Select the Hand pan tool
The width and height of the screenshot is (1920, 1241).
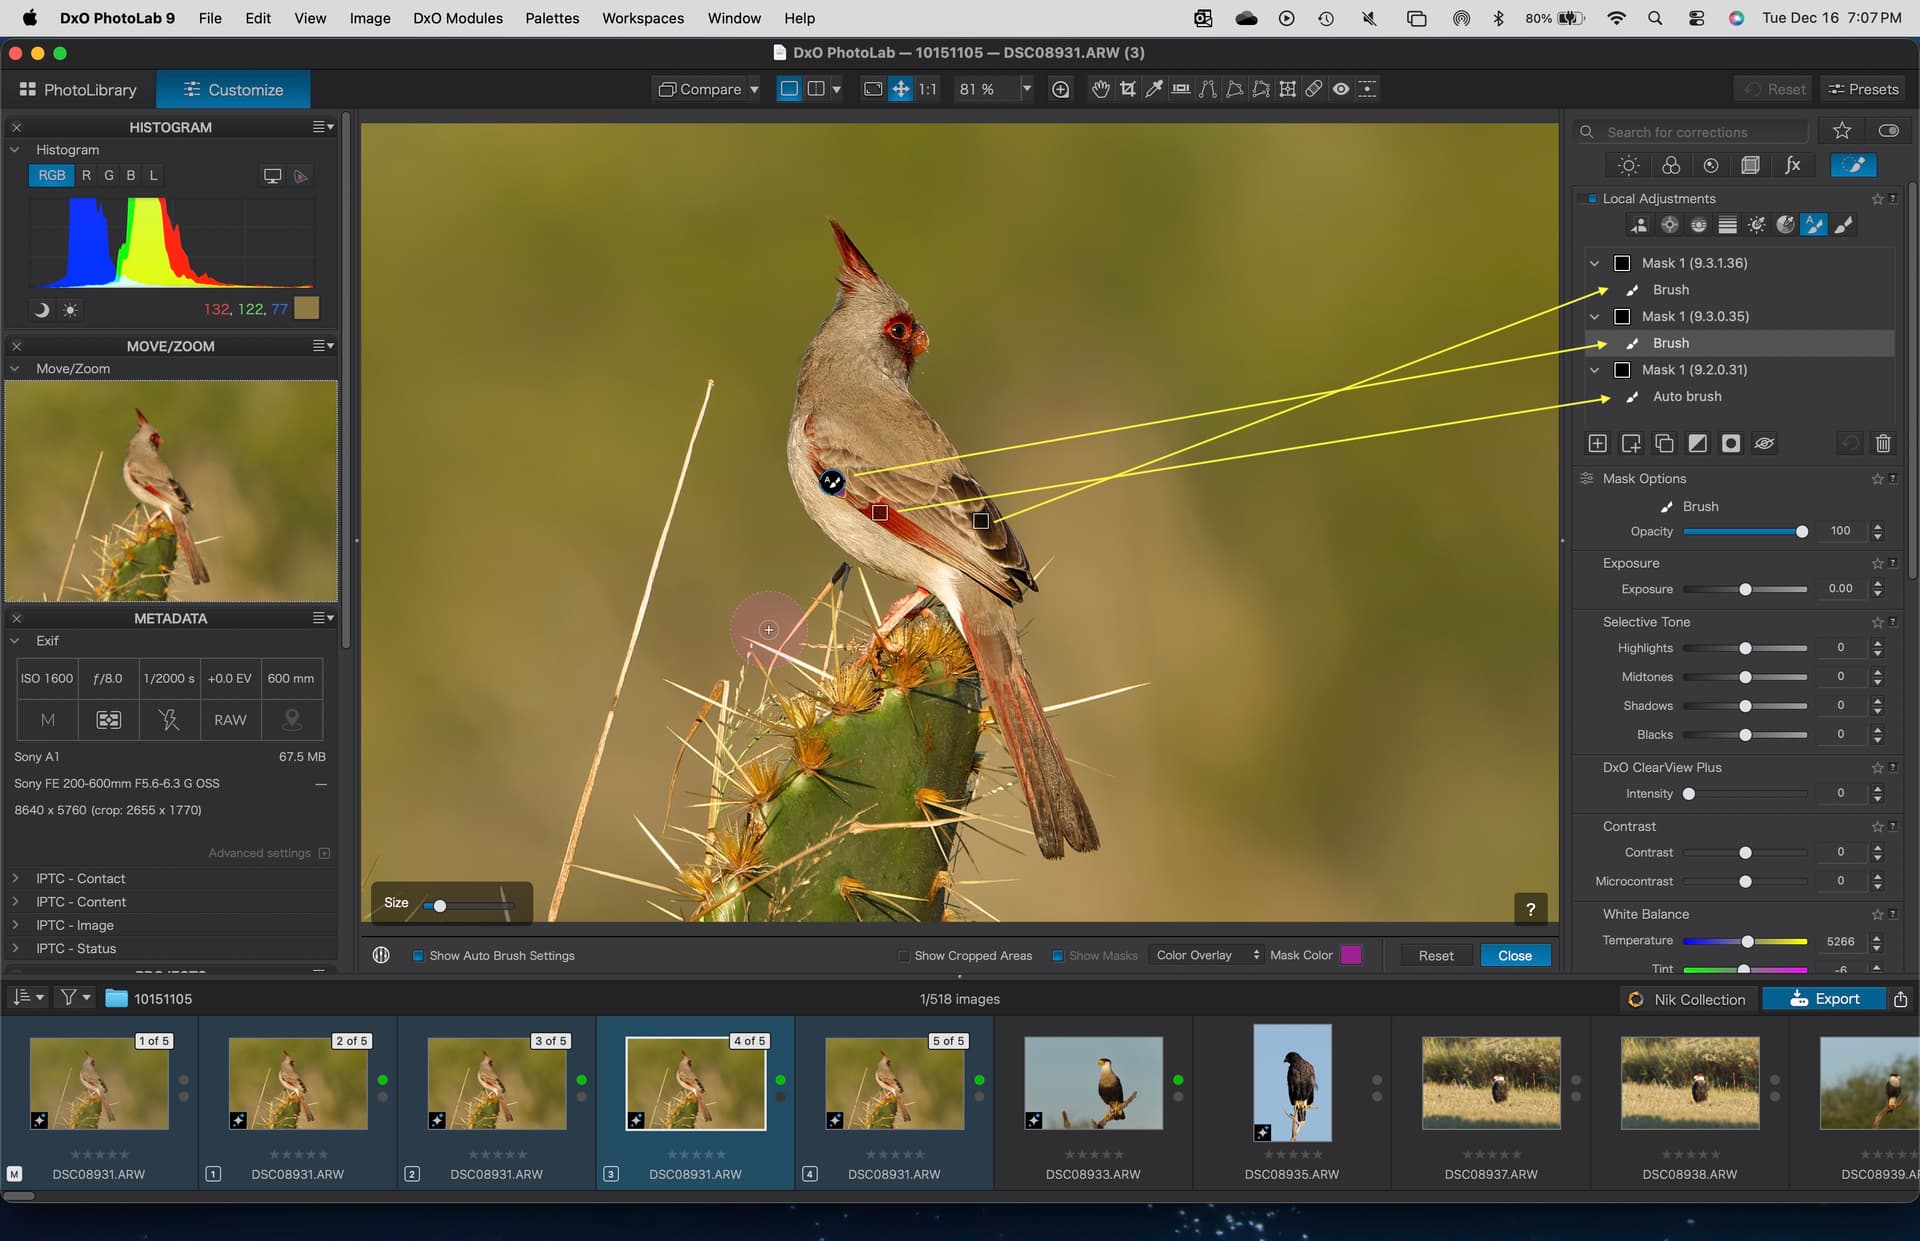point(1100,89)
